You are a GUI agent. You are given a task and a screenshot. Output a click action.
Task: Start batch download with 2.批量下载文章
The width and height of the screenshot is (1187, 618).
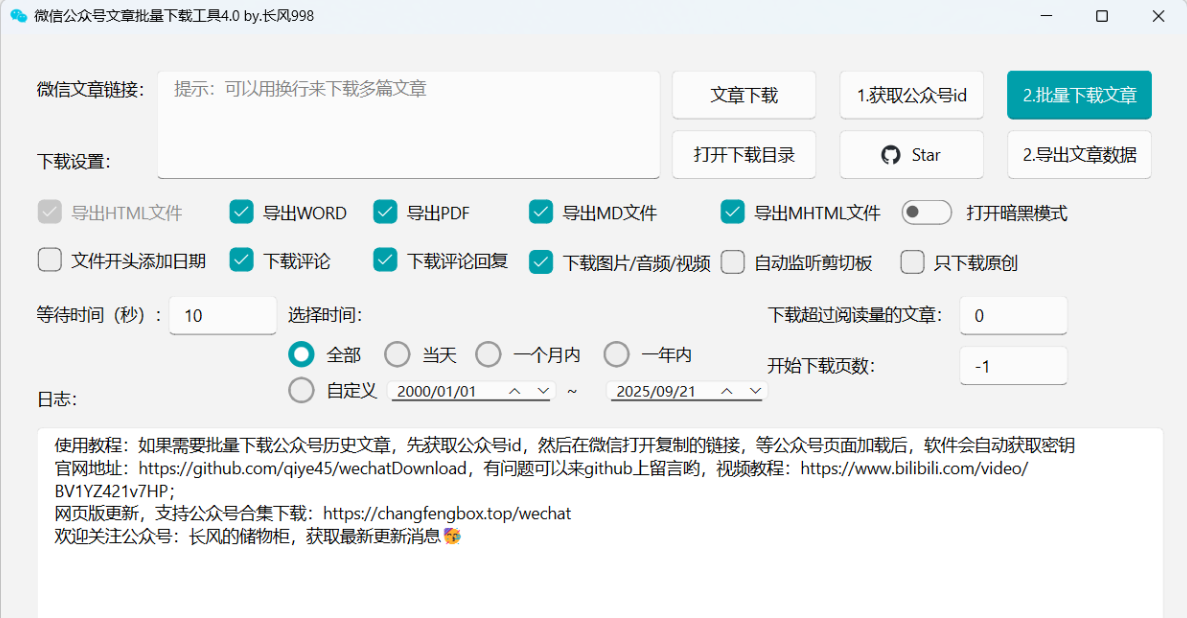(x=1079, y=95)
